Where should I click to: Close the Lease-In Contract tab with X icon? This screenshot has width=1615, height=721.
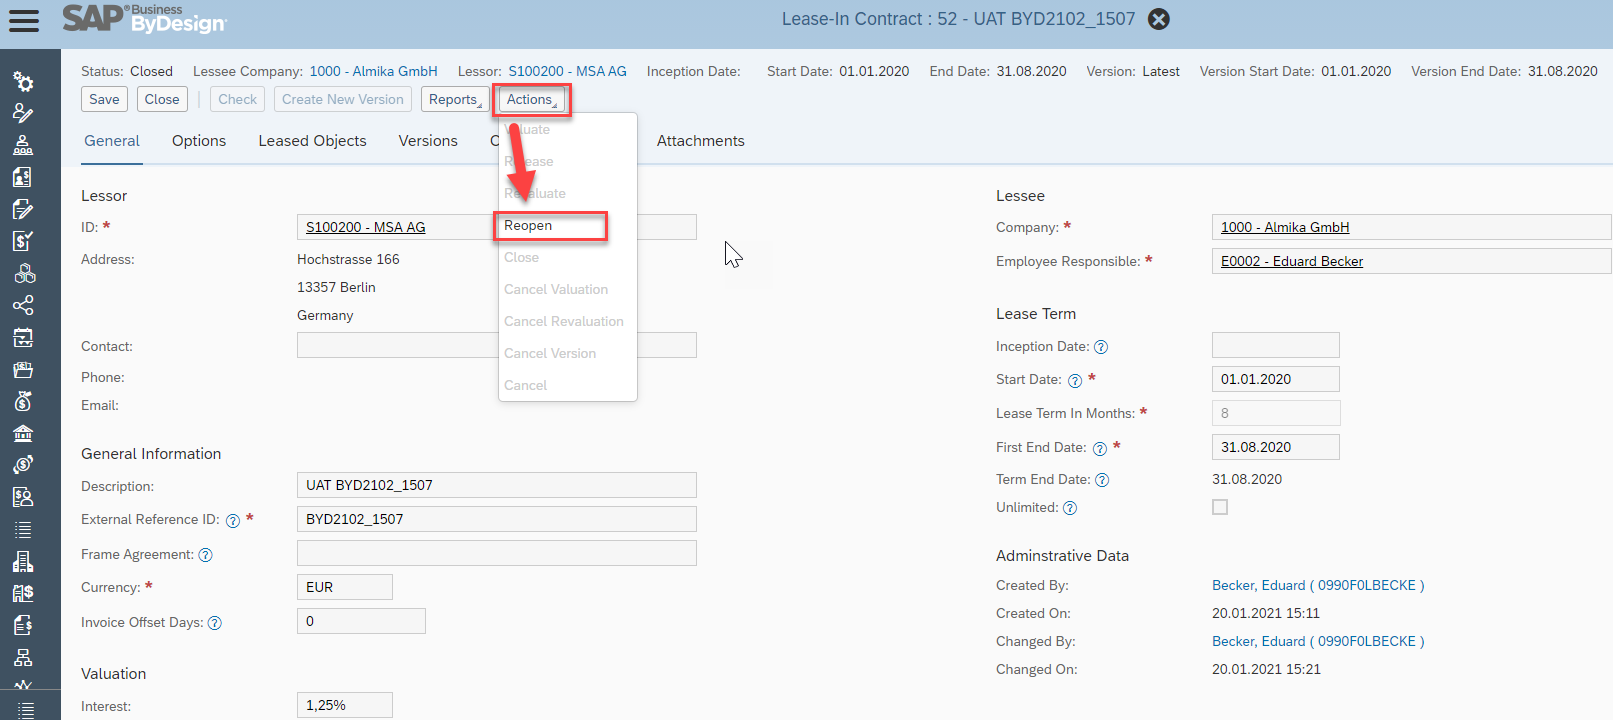pos(1159,19)
